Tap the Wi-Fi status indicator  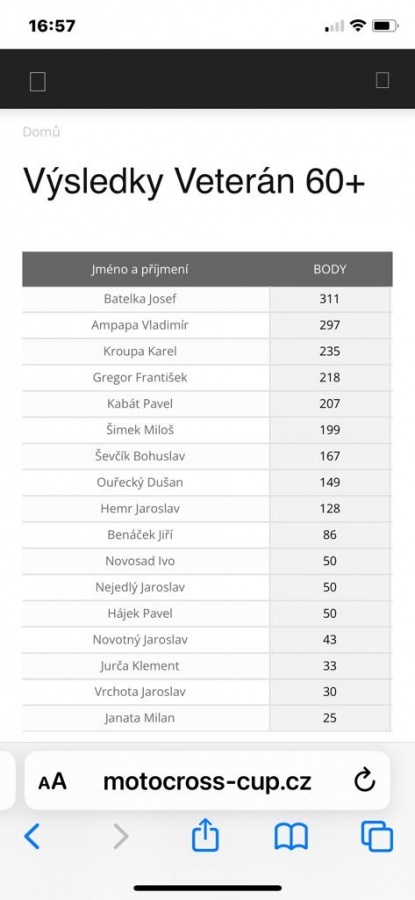(x=358, y=25)
